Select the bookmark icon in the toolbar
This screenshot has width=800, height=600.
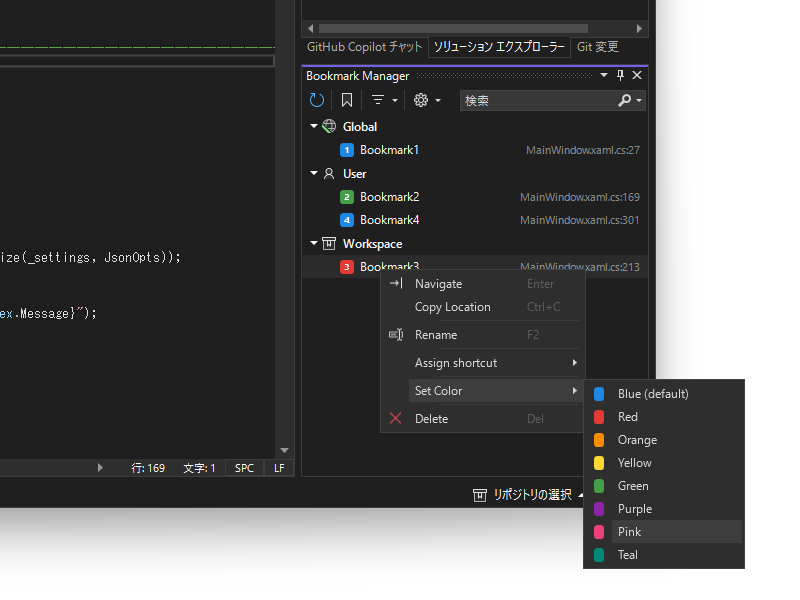pos(346,99)
